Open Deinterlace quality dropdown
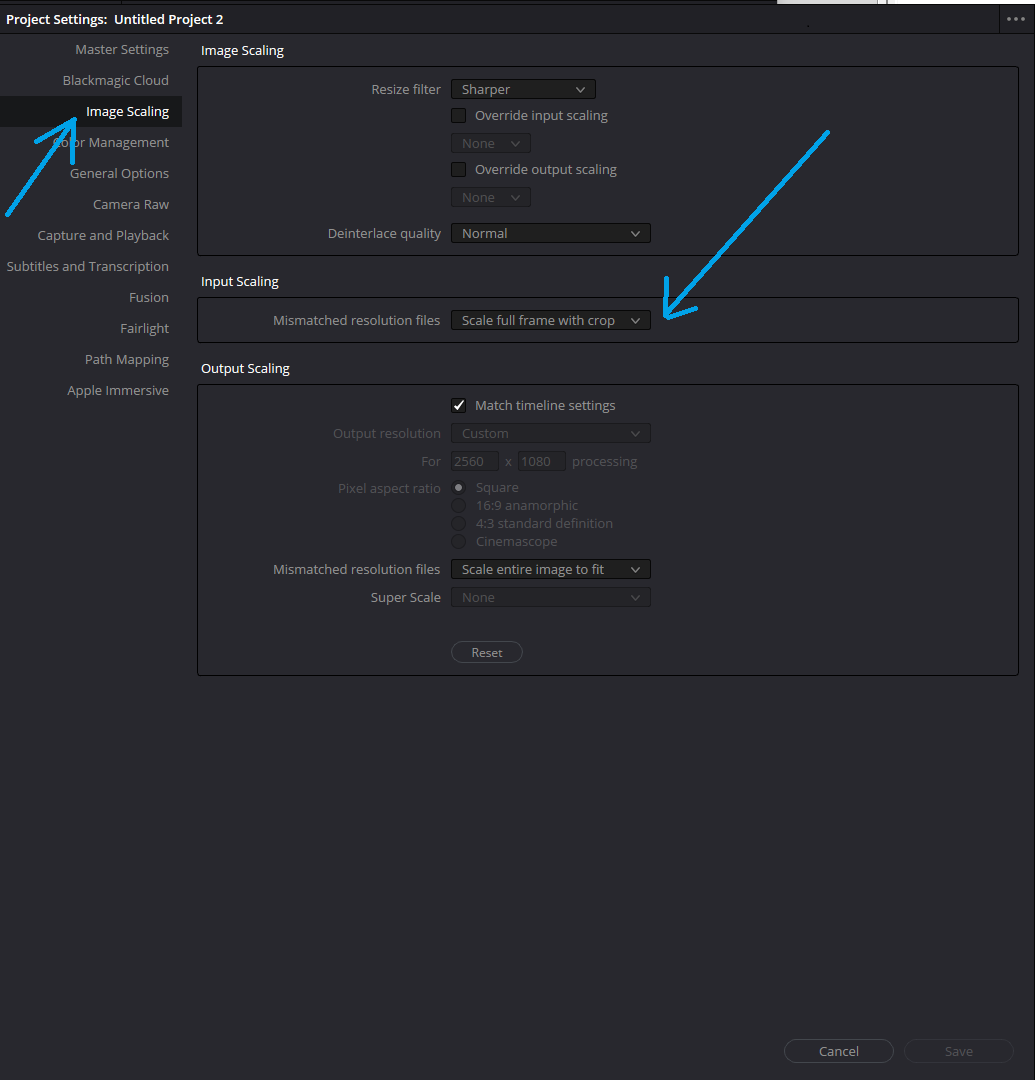 [x=550, y=234]
